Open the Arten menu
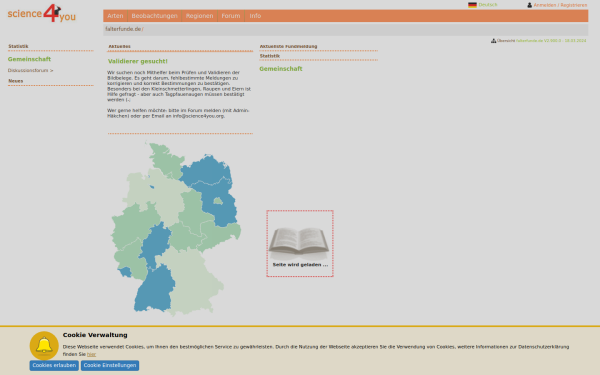This screenshot has width=600, height=375. click(x=115, y=16)
